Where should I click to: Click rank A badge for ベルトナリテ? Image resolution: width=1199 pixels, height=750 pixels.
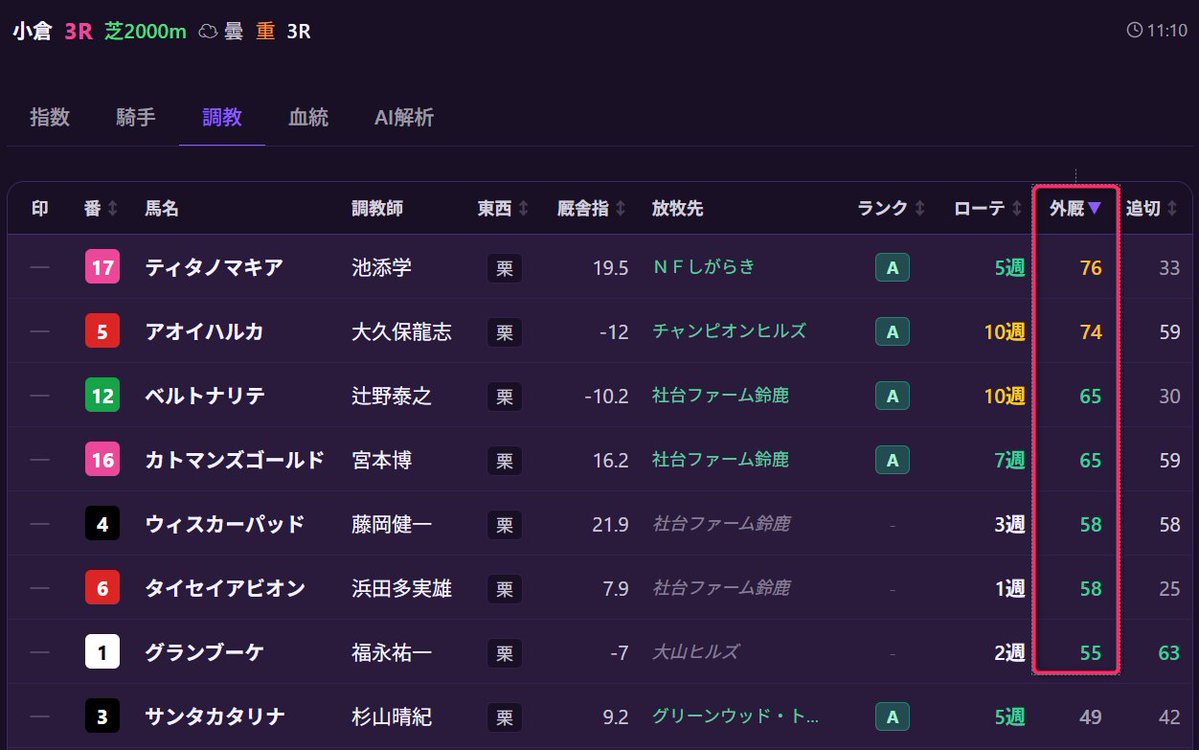pyautogui.click(x=892, y=396)
